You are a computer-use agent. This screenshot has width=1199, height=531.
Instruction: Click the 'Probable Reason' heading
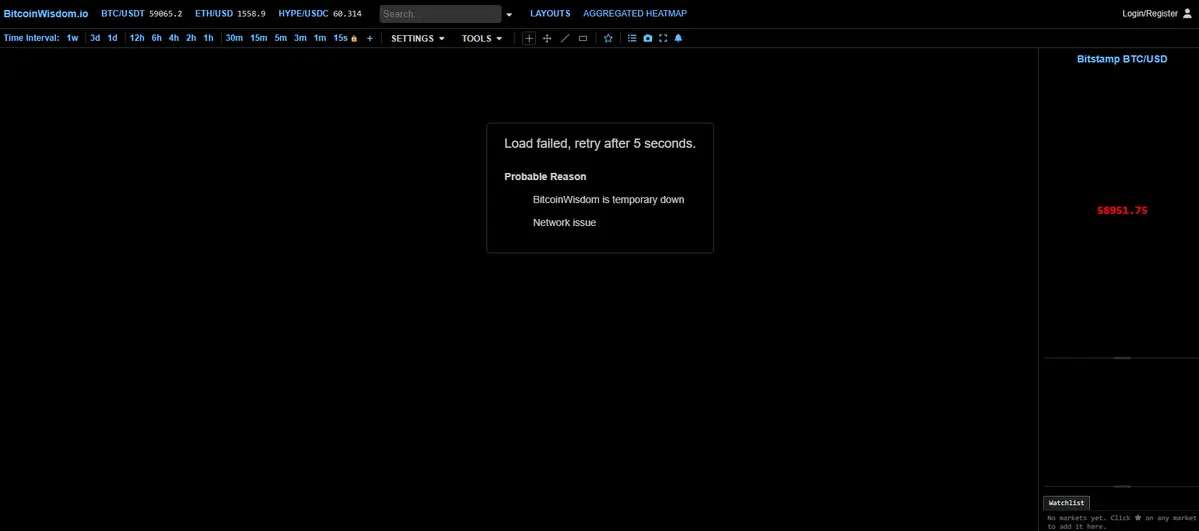tap(545, 177)
